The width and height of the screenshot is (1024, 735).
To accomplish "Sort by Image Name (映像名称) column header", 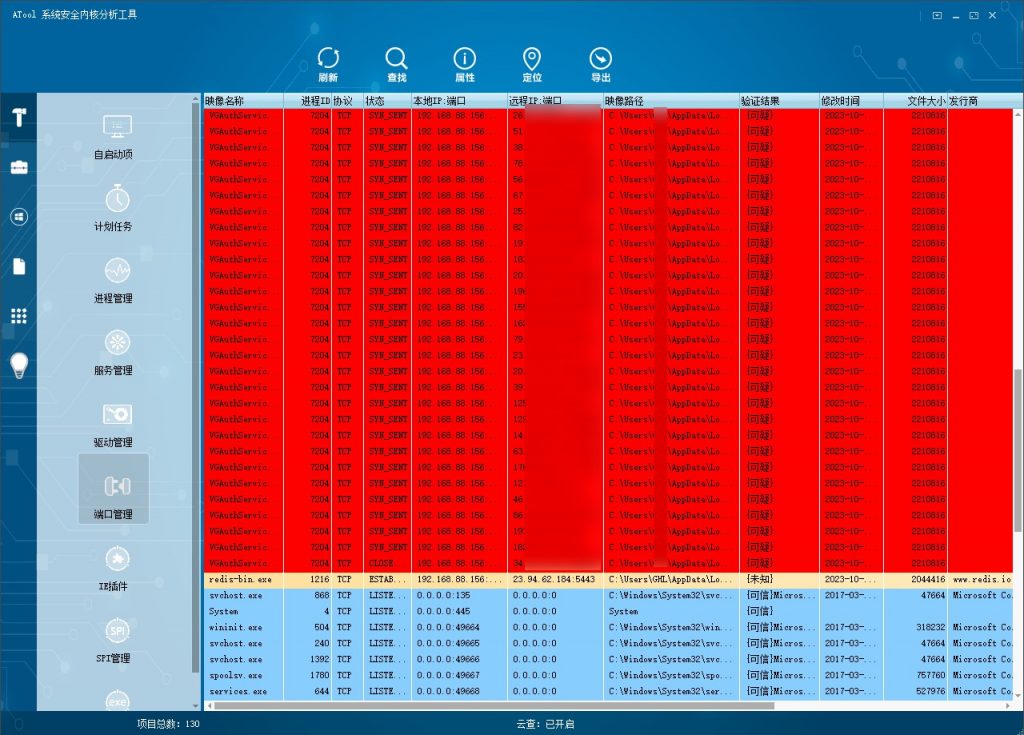I will (244, 101).
